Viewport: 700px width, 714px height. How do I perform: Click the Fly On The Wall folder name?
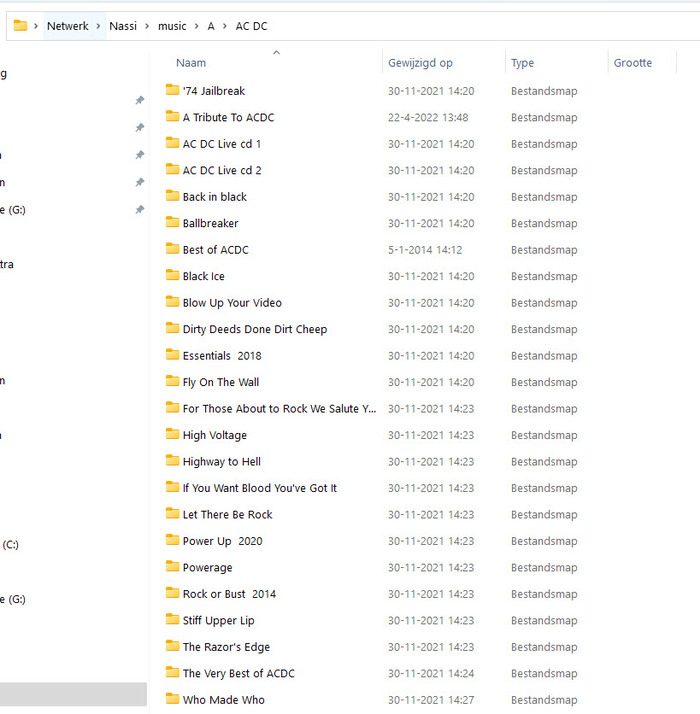point(221,382)
